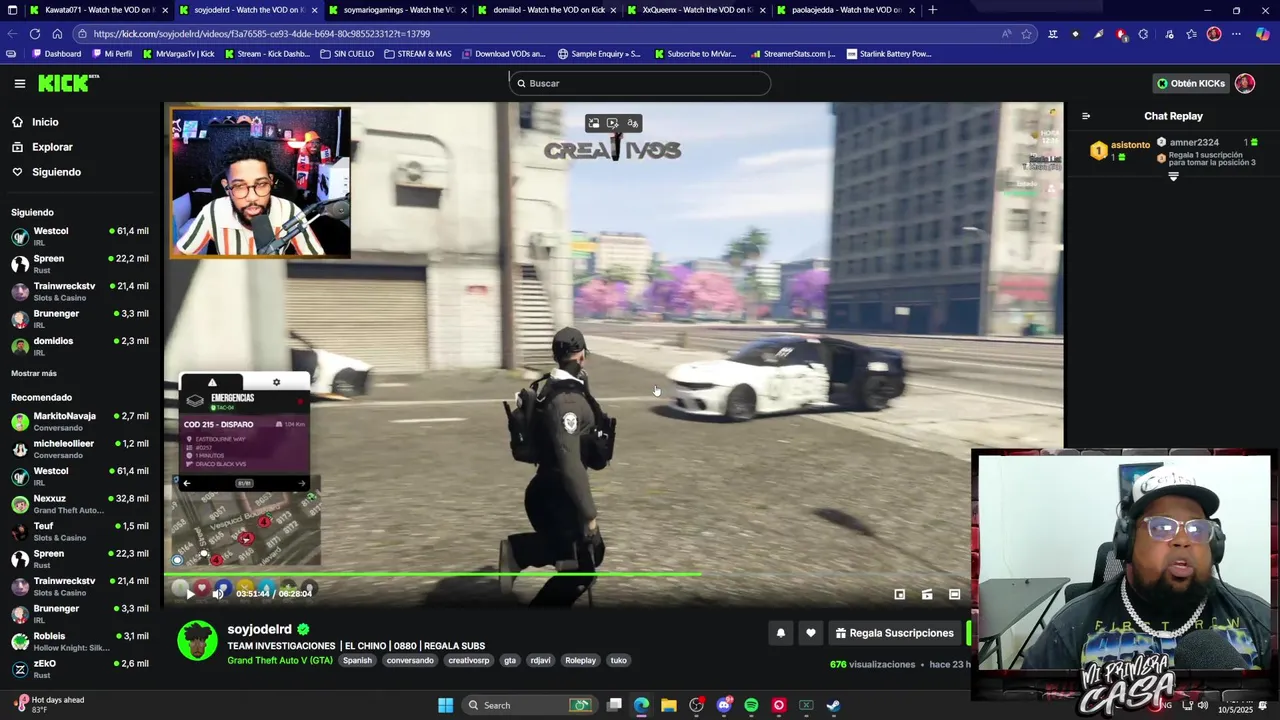Click the Roleplay tag
Image resolution: width=1280 pixels, height=720 pixels.
click(580, 660)
